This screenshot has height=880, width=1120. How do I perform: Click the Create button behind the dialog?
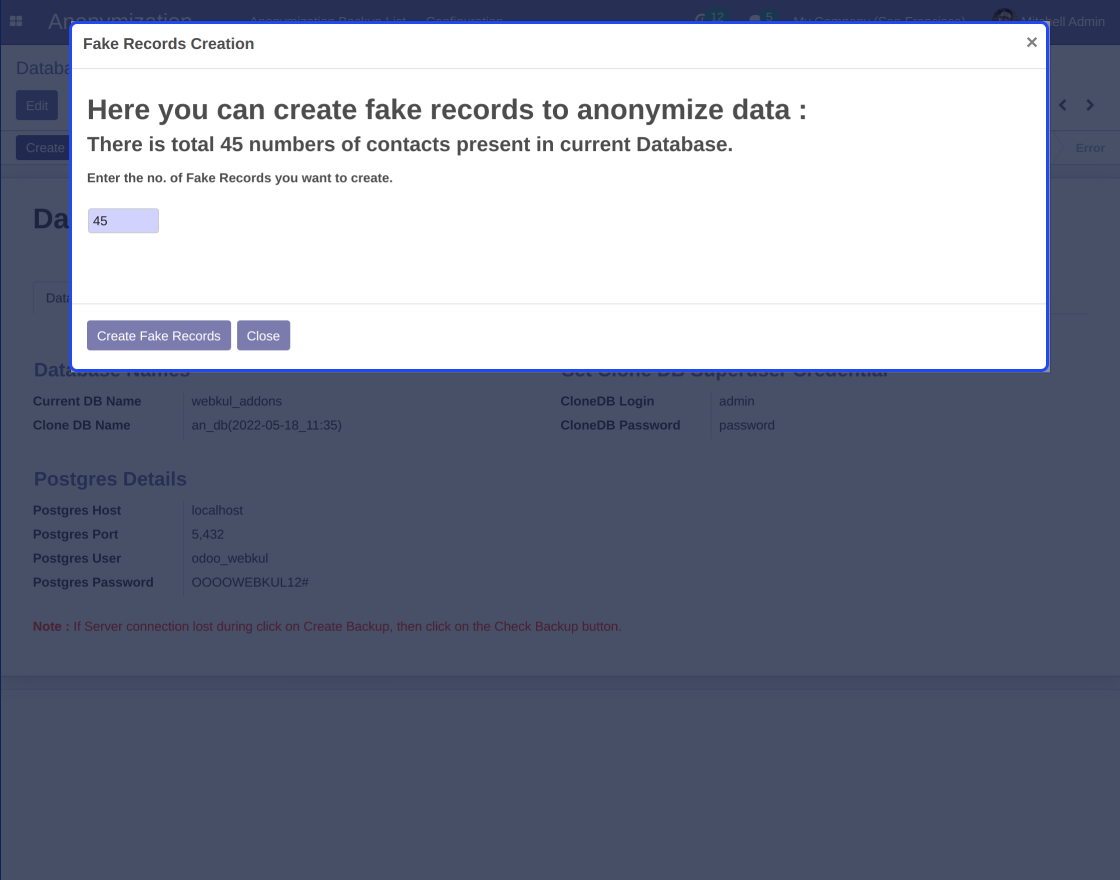click(44, 148)
